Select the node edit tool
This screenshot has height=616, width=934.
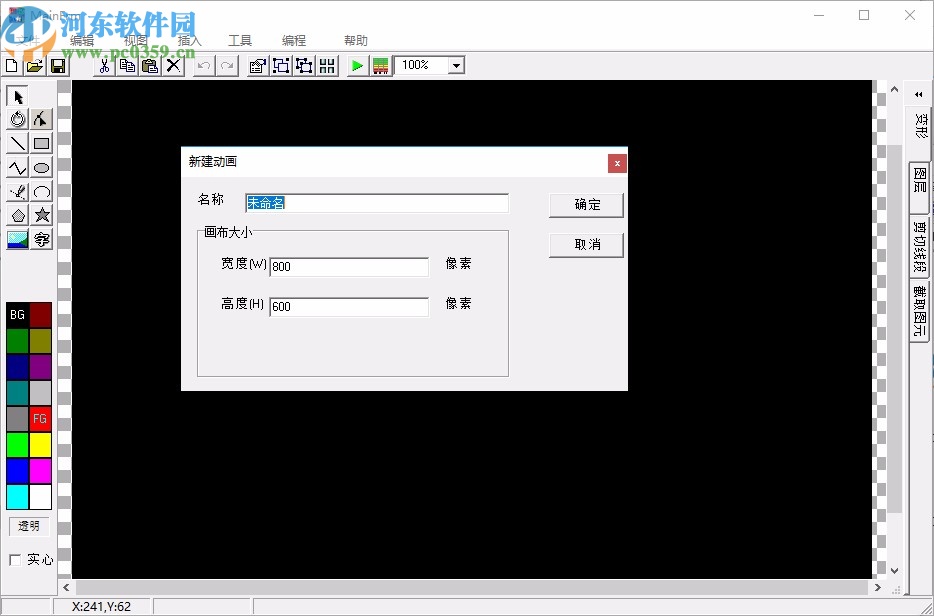pos(41,119)
